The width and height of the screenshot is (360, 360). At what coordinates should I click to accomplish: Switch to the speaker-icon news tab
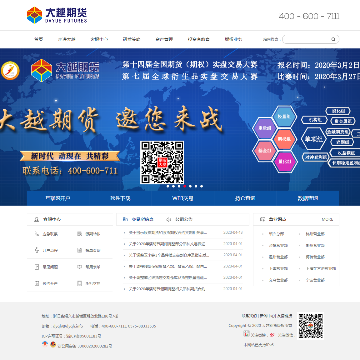pos(169,219)
